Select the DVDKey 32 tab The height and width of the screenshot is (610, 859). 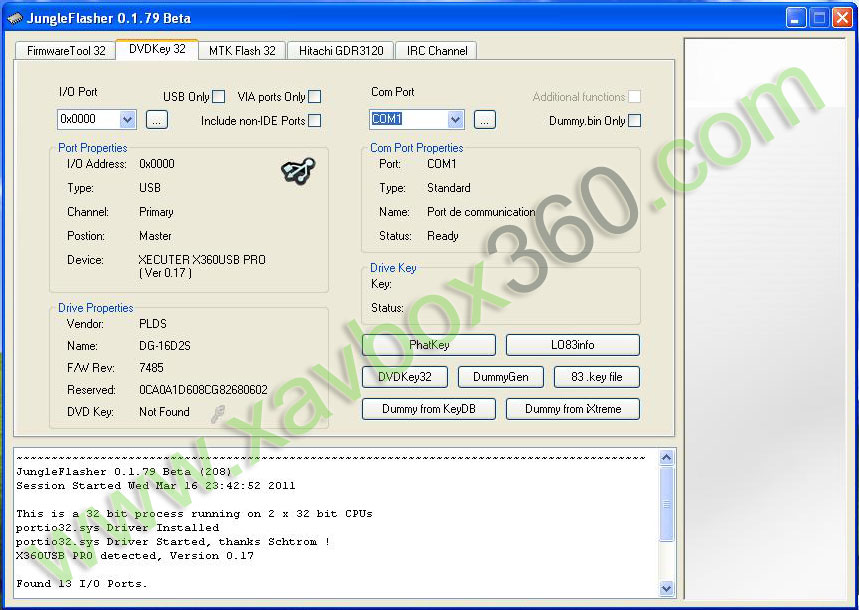157,49
